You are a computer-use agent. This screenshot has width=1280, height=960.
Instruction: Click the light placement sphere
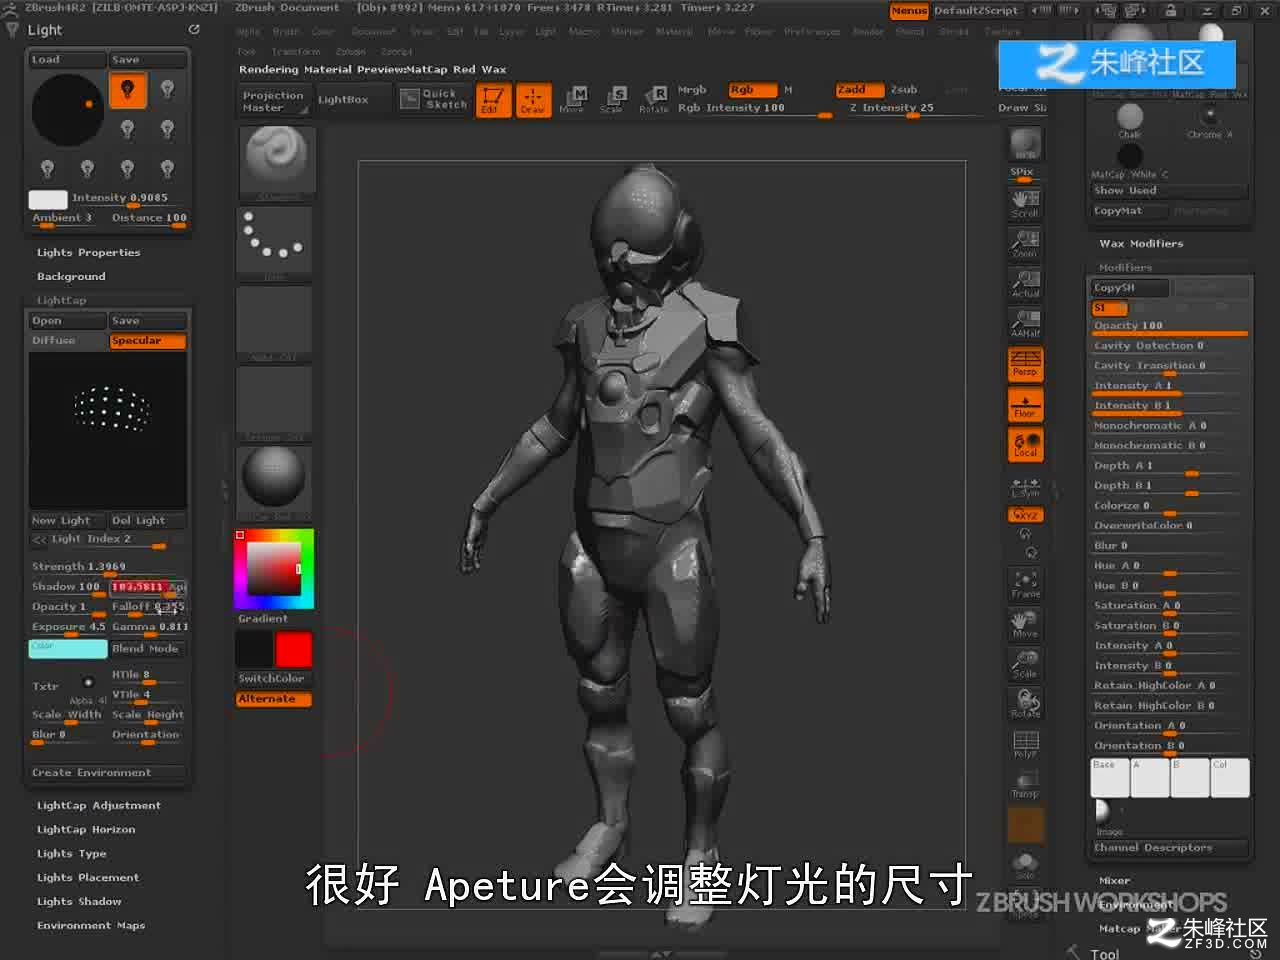click(68, 110)
